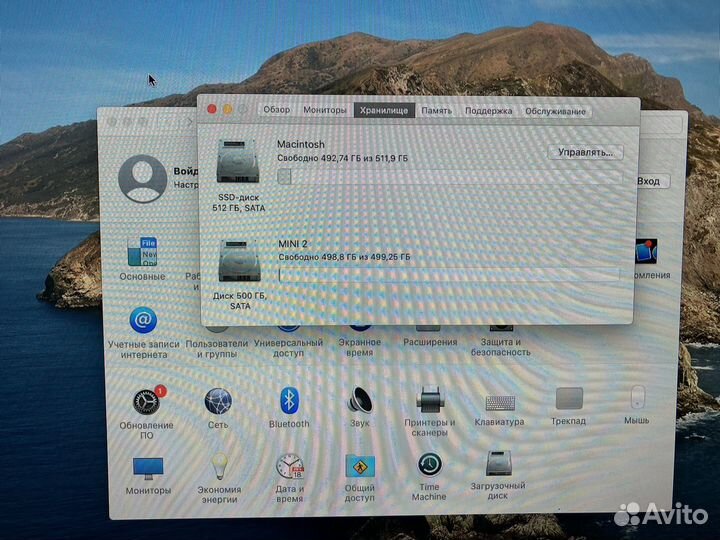Open Загрузочный диск pane
720x540 pixels.
coord(499,464)
